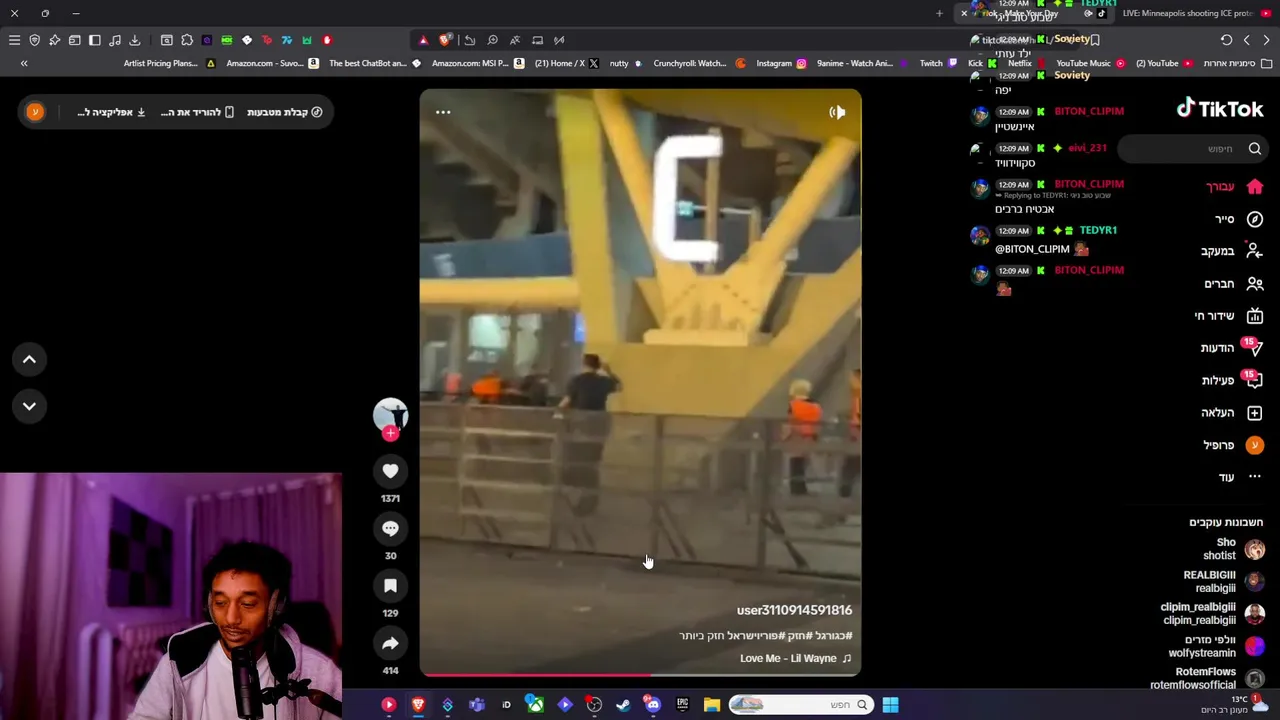
Task: Open the browser music note icon
Action: [x=114, y=40]
